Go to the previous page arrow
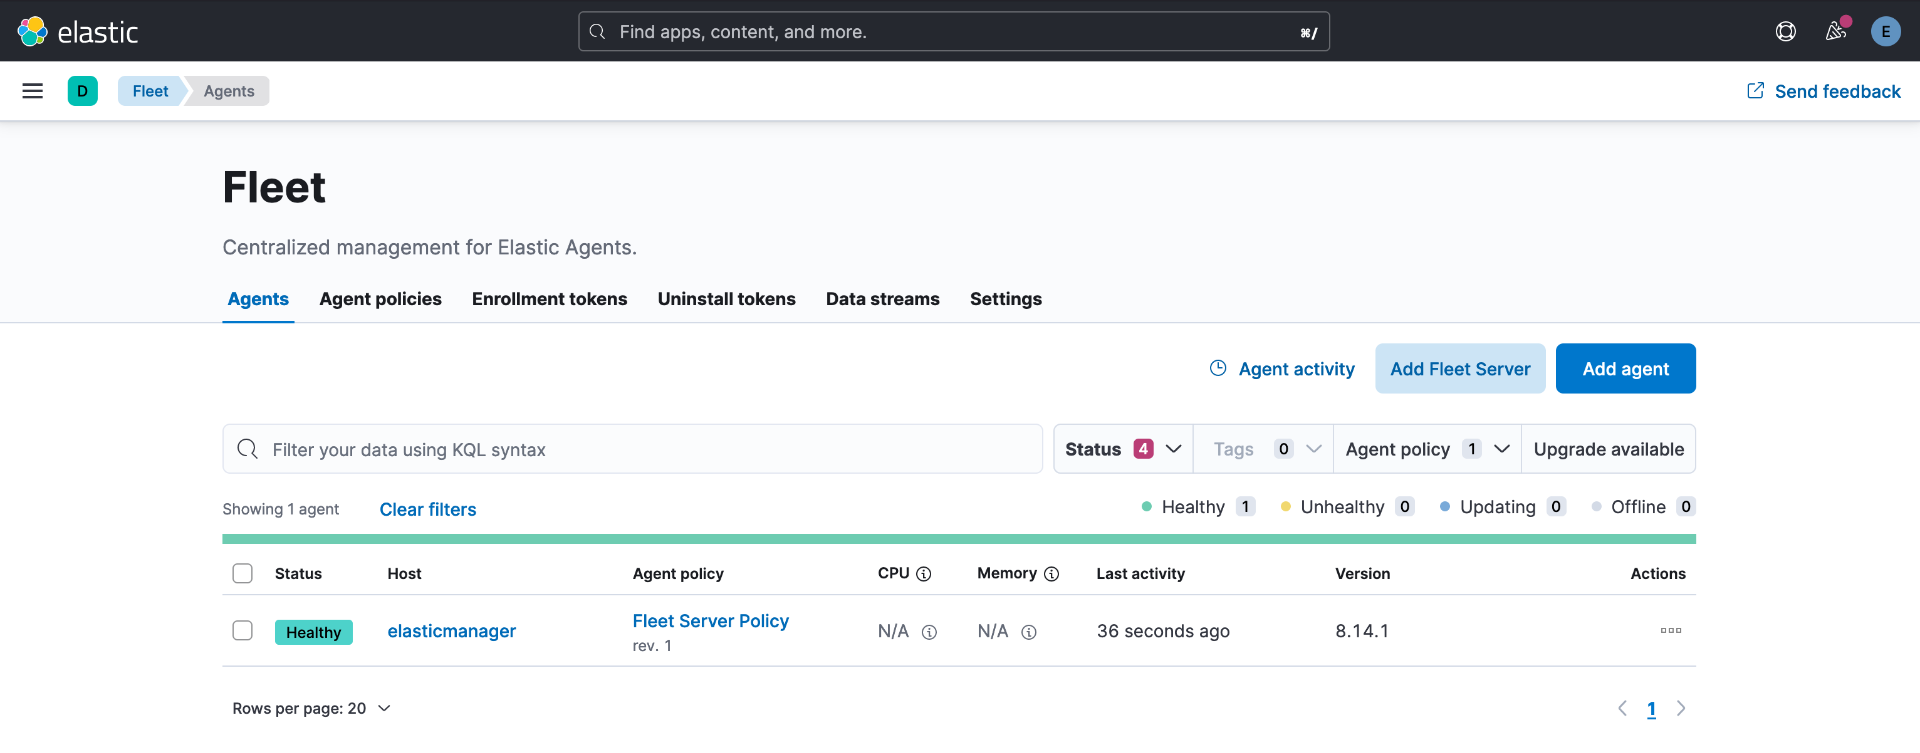Viewport: 1920px width, 753px height. [x=1622, y=709]
